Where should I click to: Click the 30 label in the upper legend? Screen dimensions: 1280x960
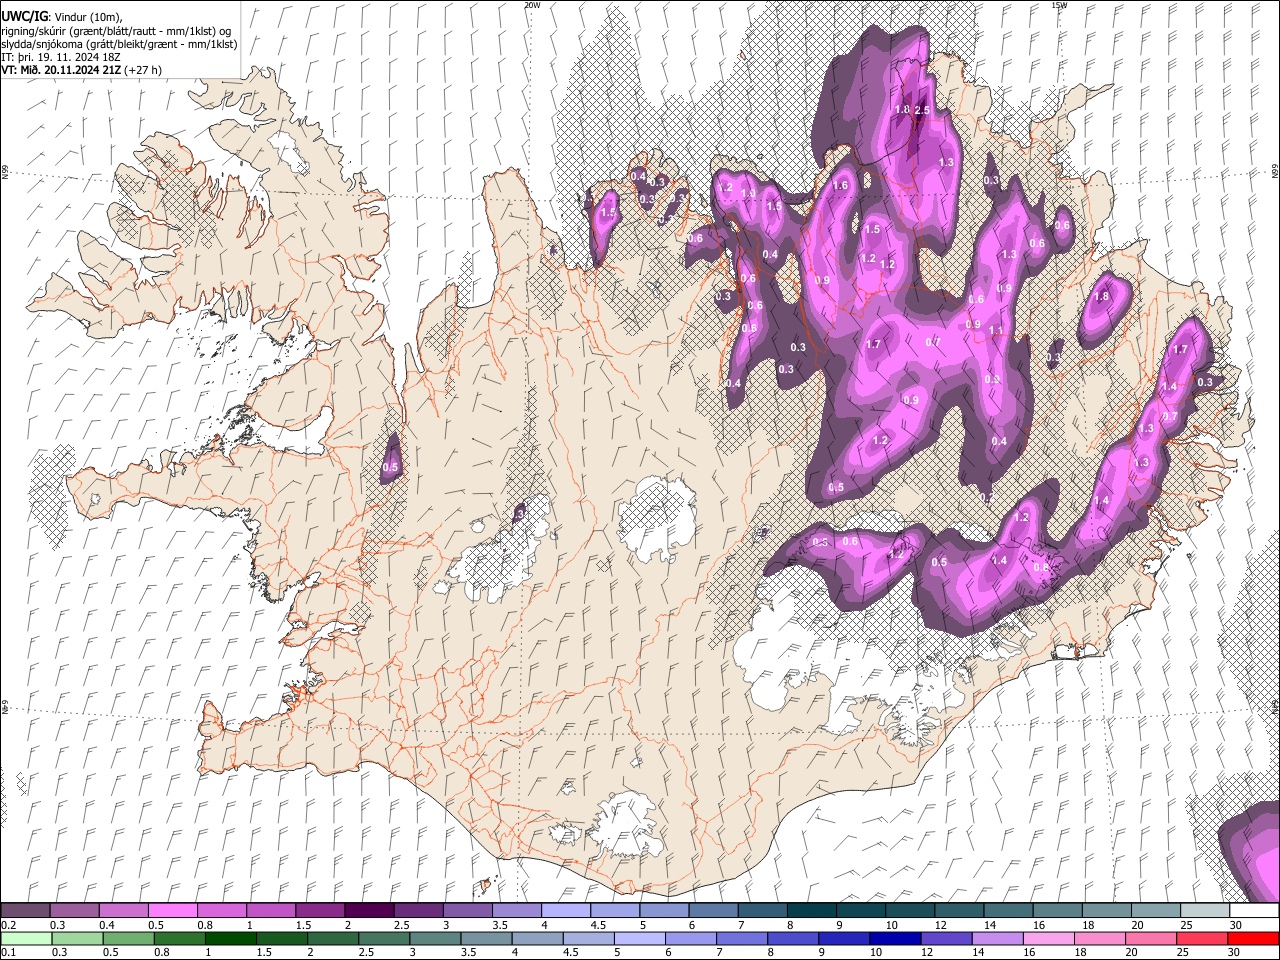tap(1236, 925)
